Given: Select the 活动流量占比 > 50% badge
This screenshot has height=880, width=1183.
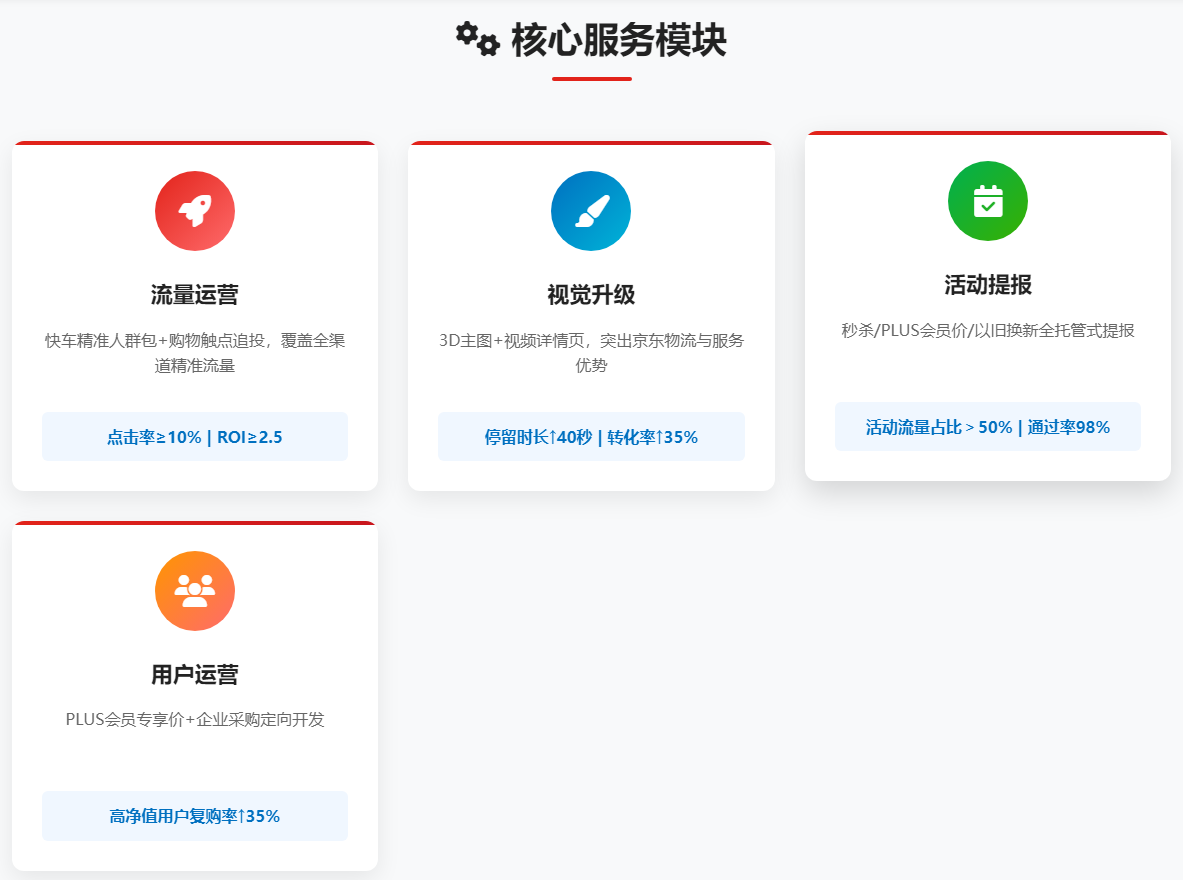Looking at the screenshot, I should 987,427.
